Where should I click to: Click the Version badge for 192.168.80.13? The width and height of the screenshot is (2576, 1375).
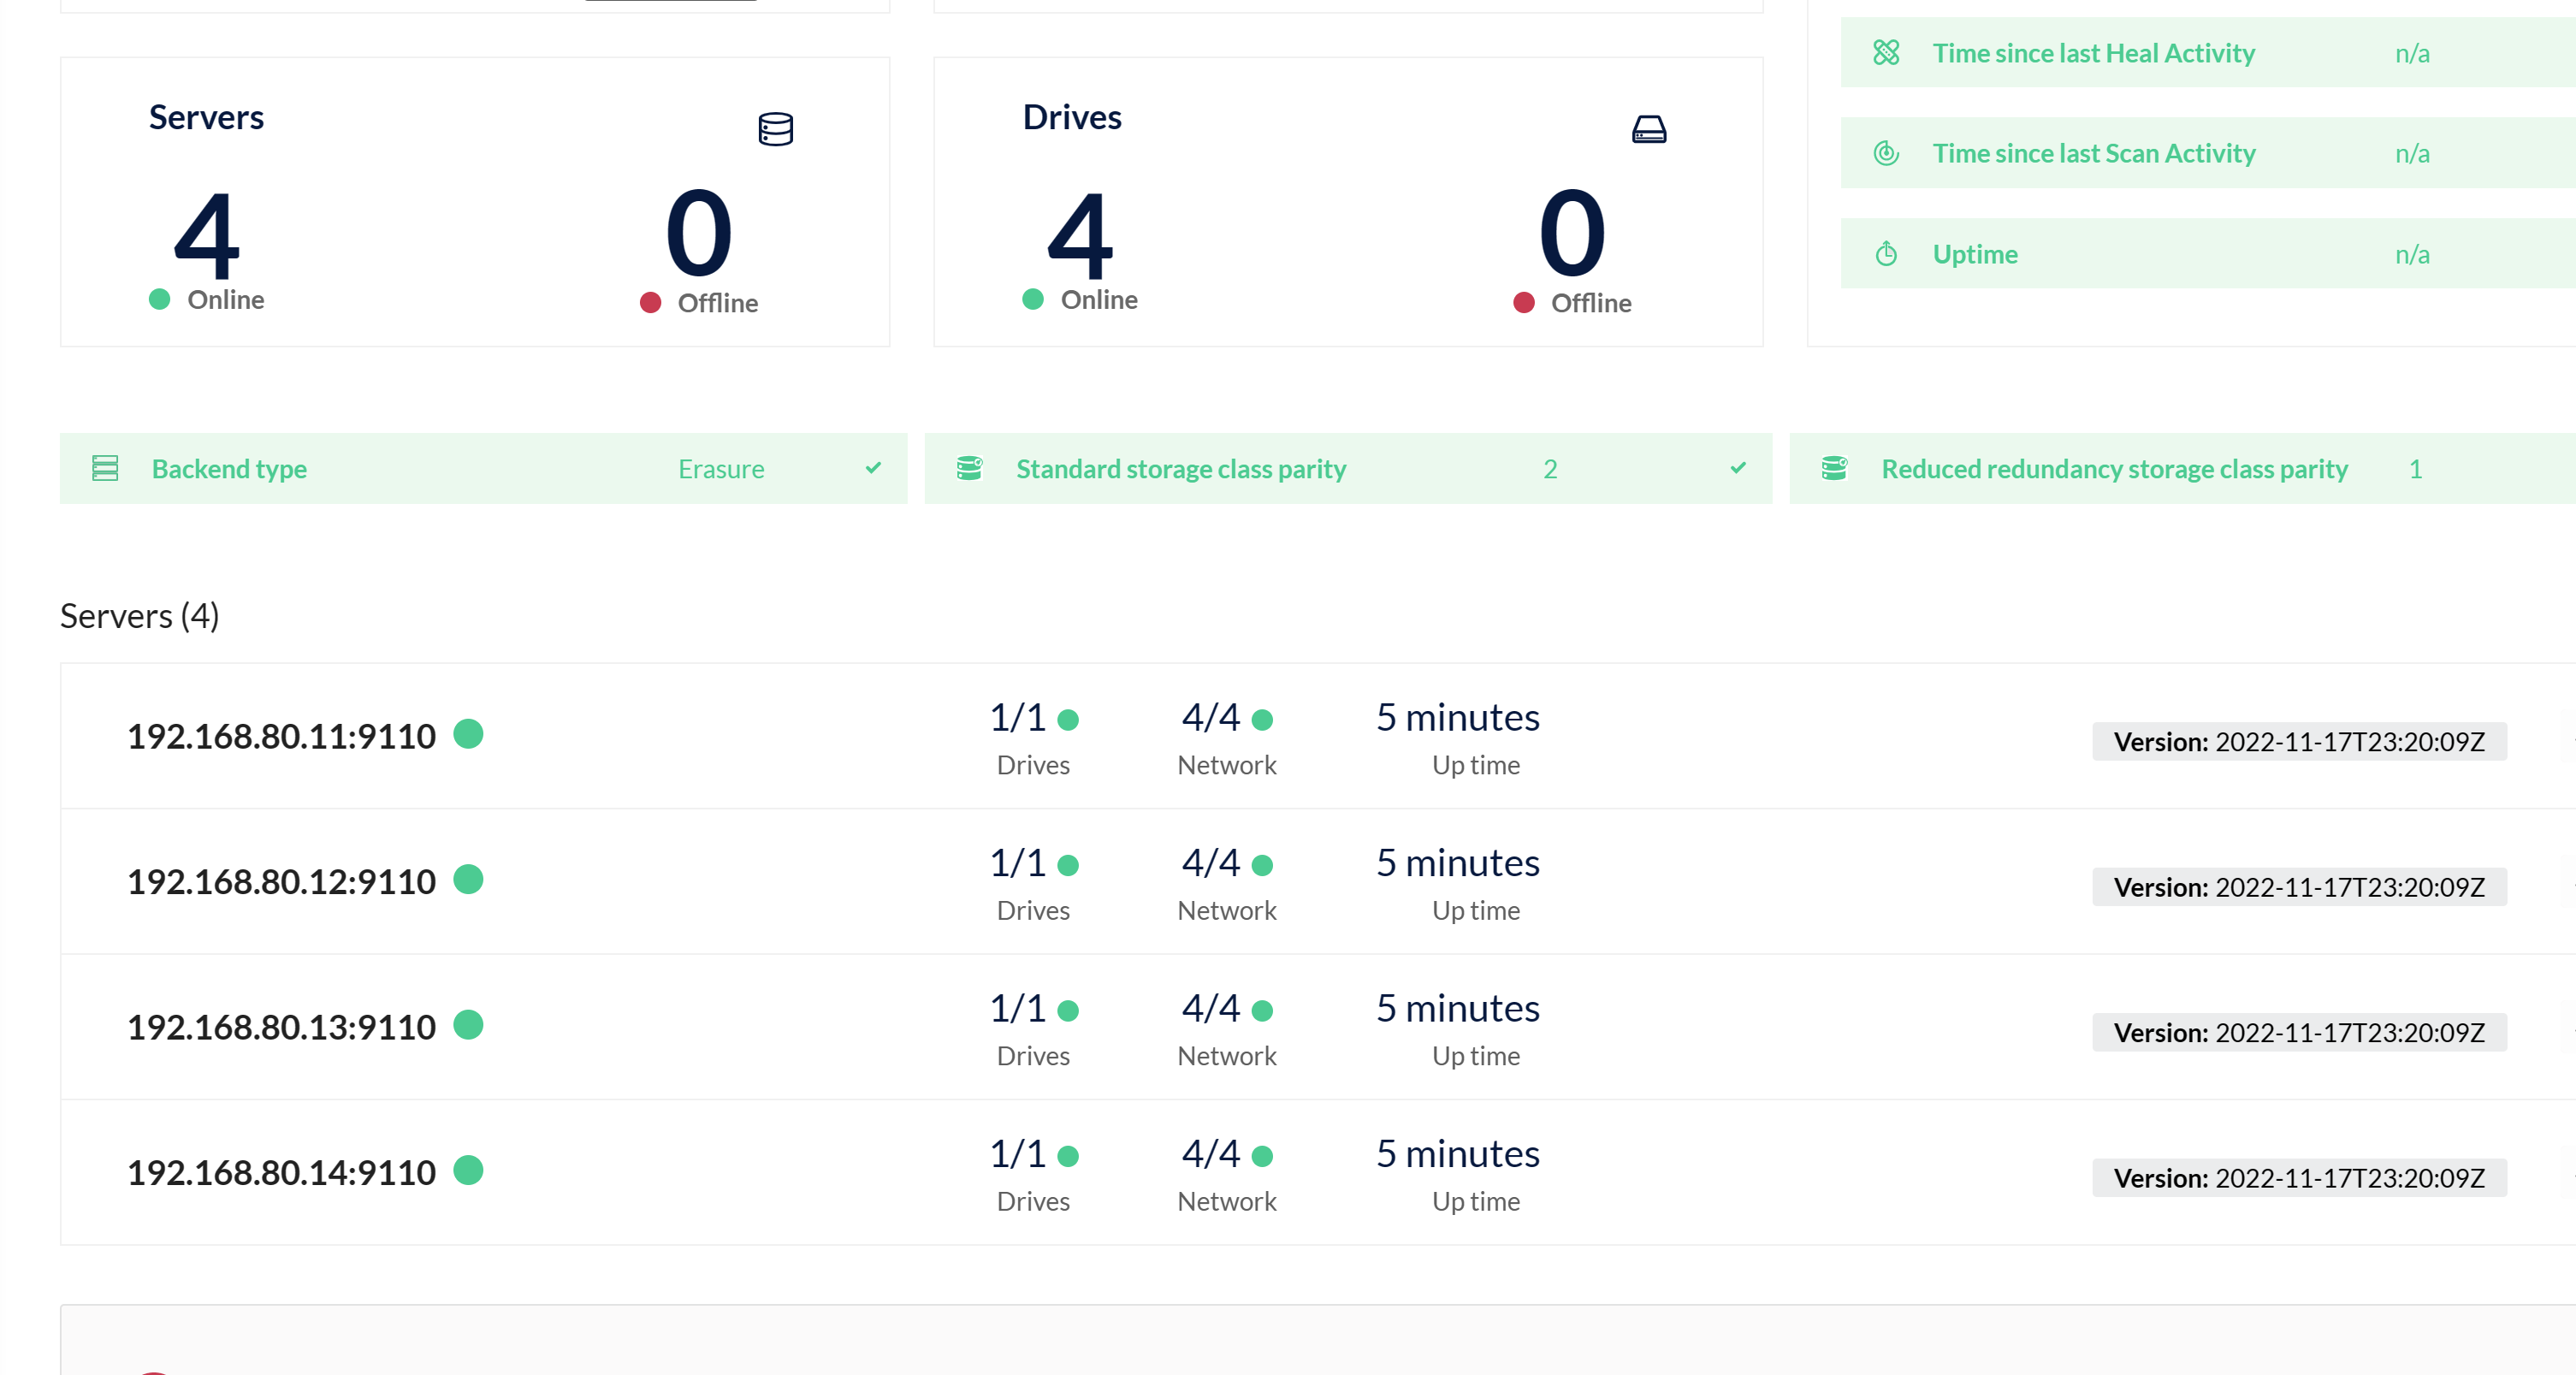[2299, 1032]
